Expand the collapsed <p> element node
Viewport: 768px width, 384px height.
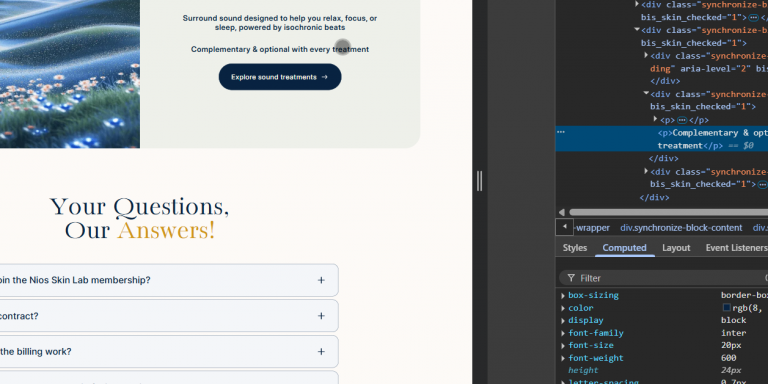(656, 119)
